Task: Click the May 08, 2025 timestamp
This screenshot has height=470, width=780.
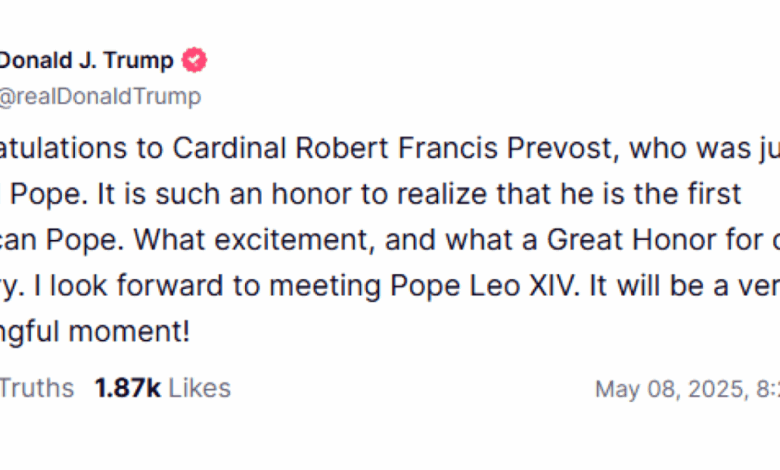Action: click(687, 389)
